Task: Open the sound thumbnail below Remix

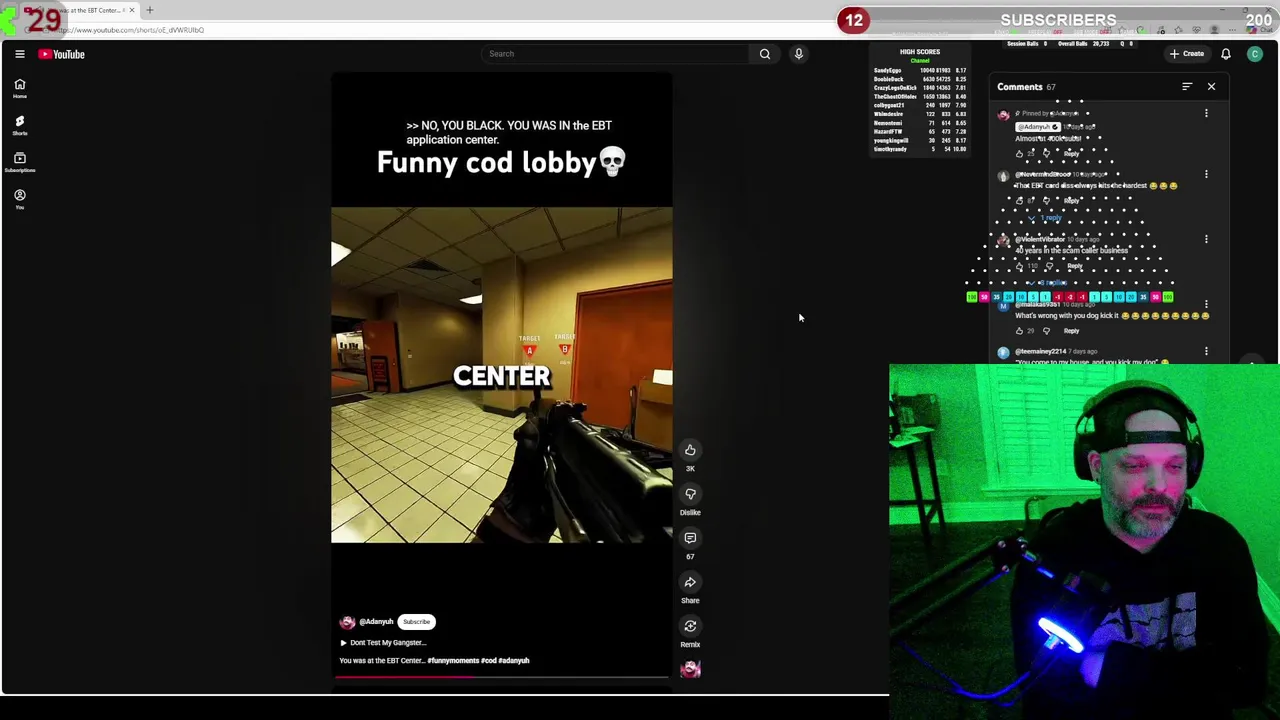Action: pos(690,669)
